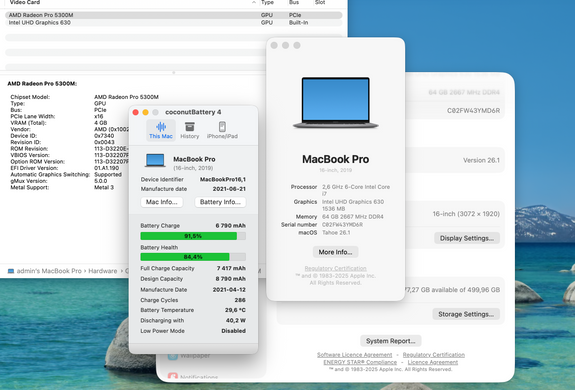The height and width of the screenshot is (390, 575).
Task: Click serial number C02FW43YMD6R in About This Mac
Action: point(343,225)
